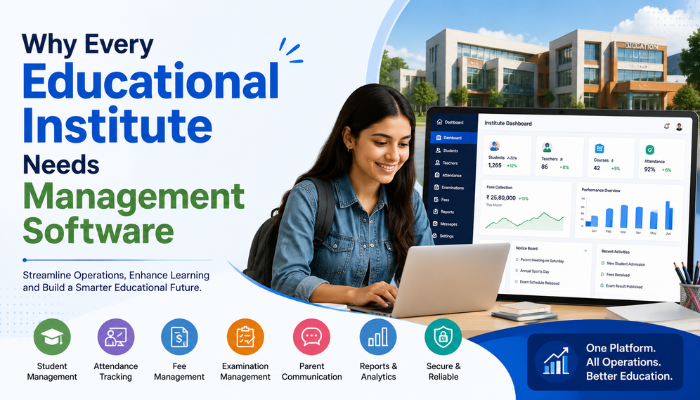Click the 42 courses count

597,168
